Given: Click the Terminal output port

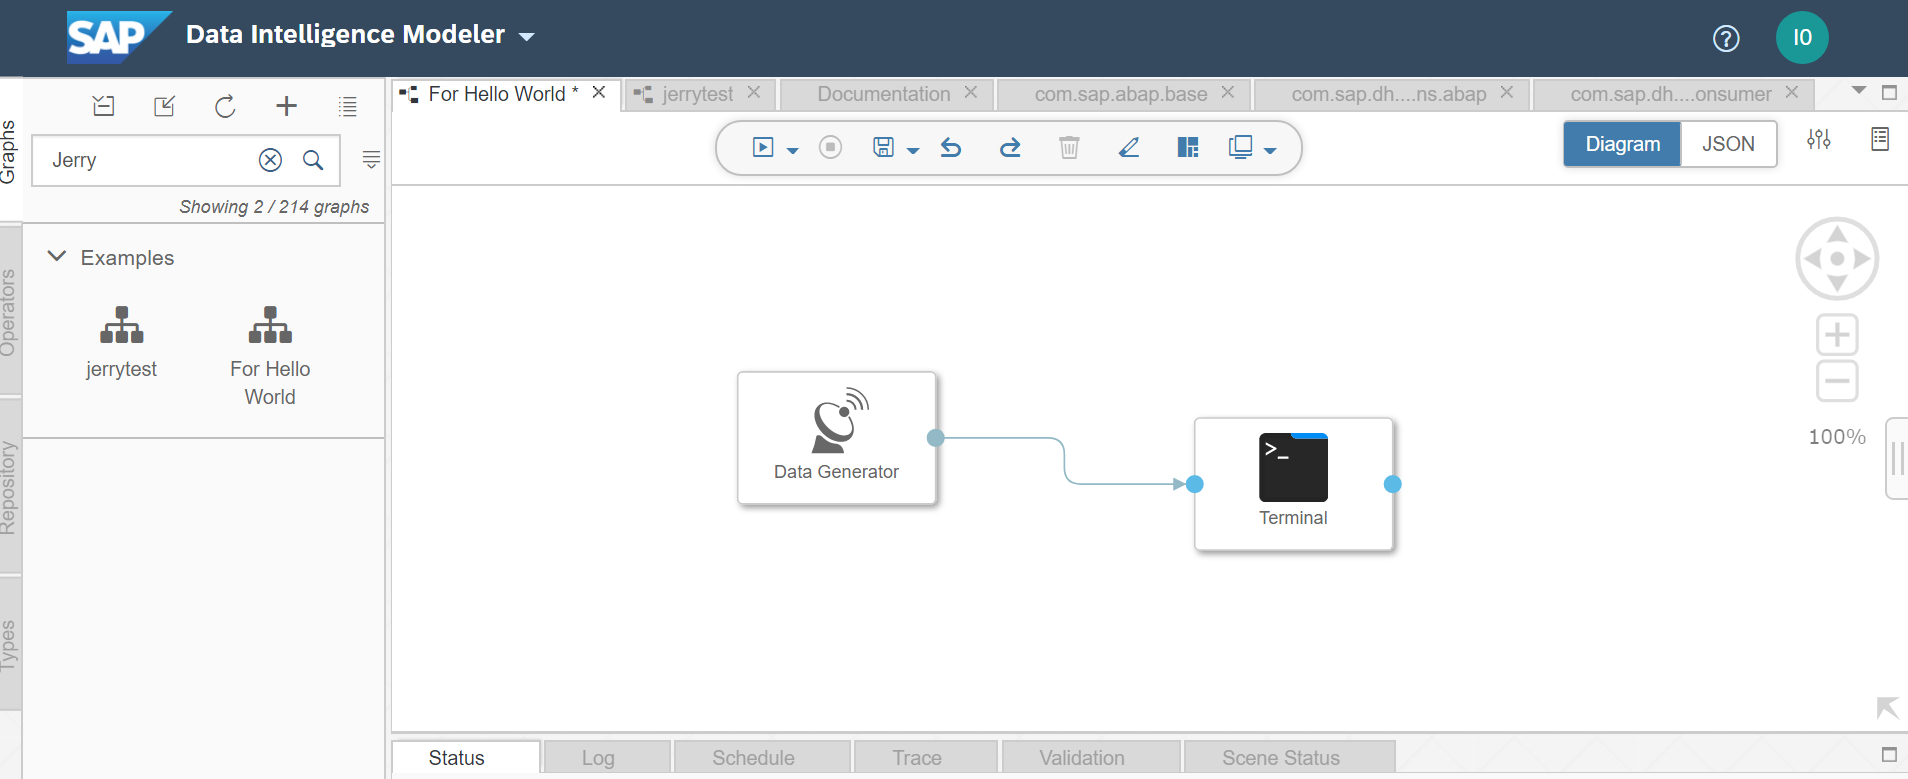Looking at the screenshot, I should click(1393, 484).
